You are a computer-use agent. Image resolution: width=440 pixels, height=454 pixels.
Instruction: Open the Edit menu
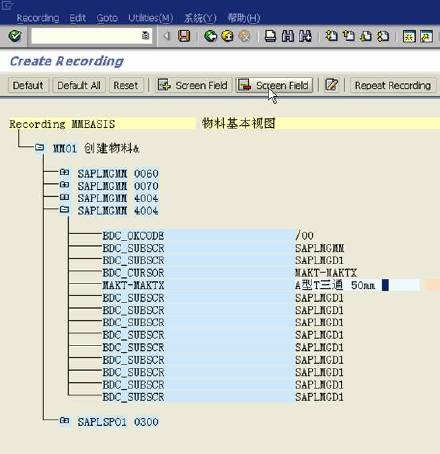tap(77, 18)
